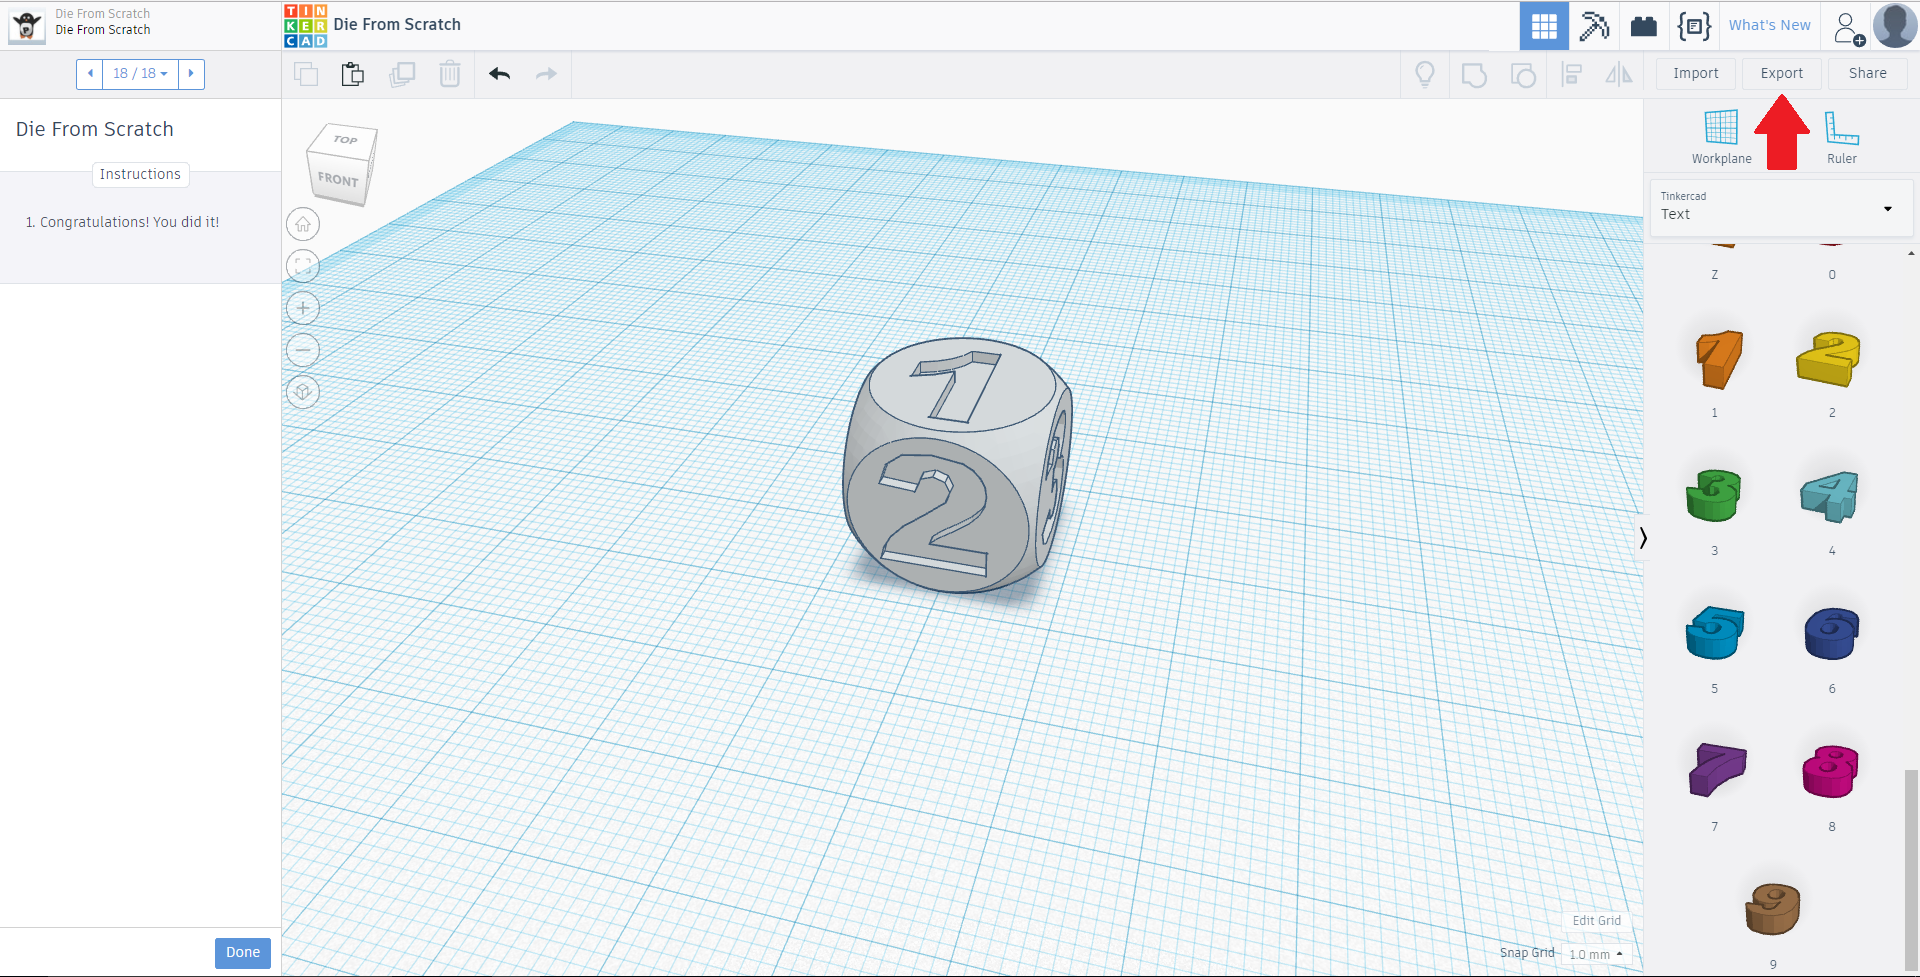Open the What's New link
The image size is (1920, 977).
[x=1770, y=25]
